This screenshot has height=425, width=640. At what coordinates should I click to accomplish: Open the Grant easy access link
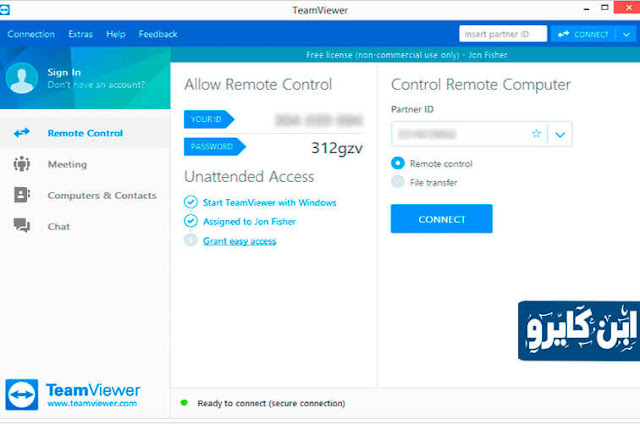tap(240, 241)
